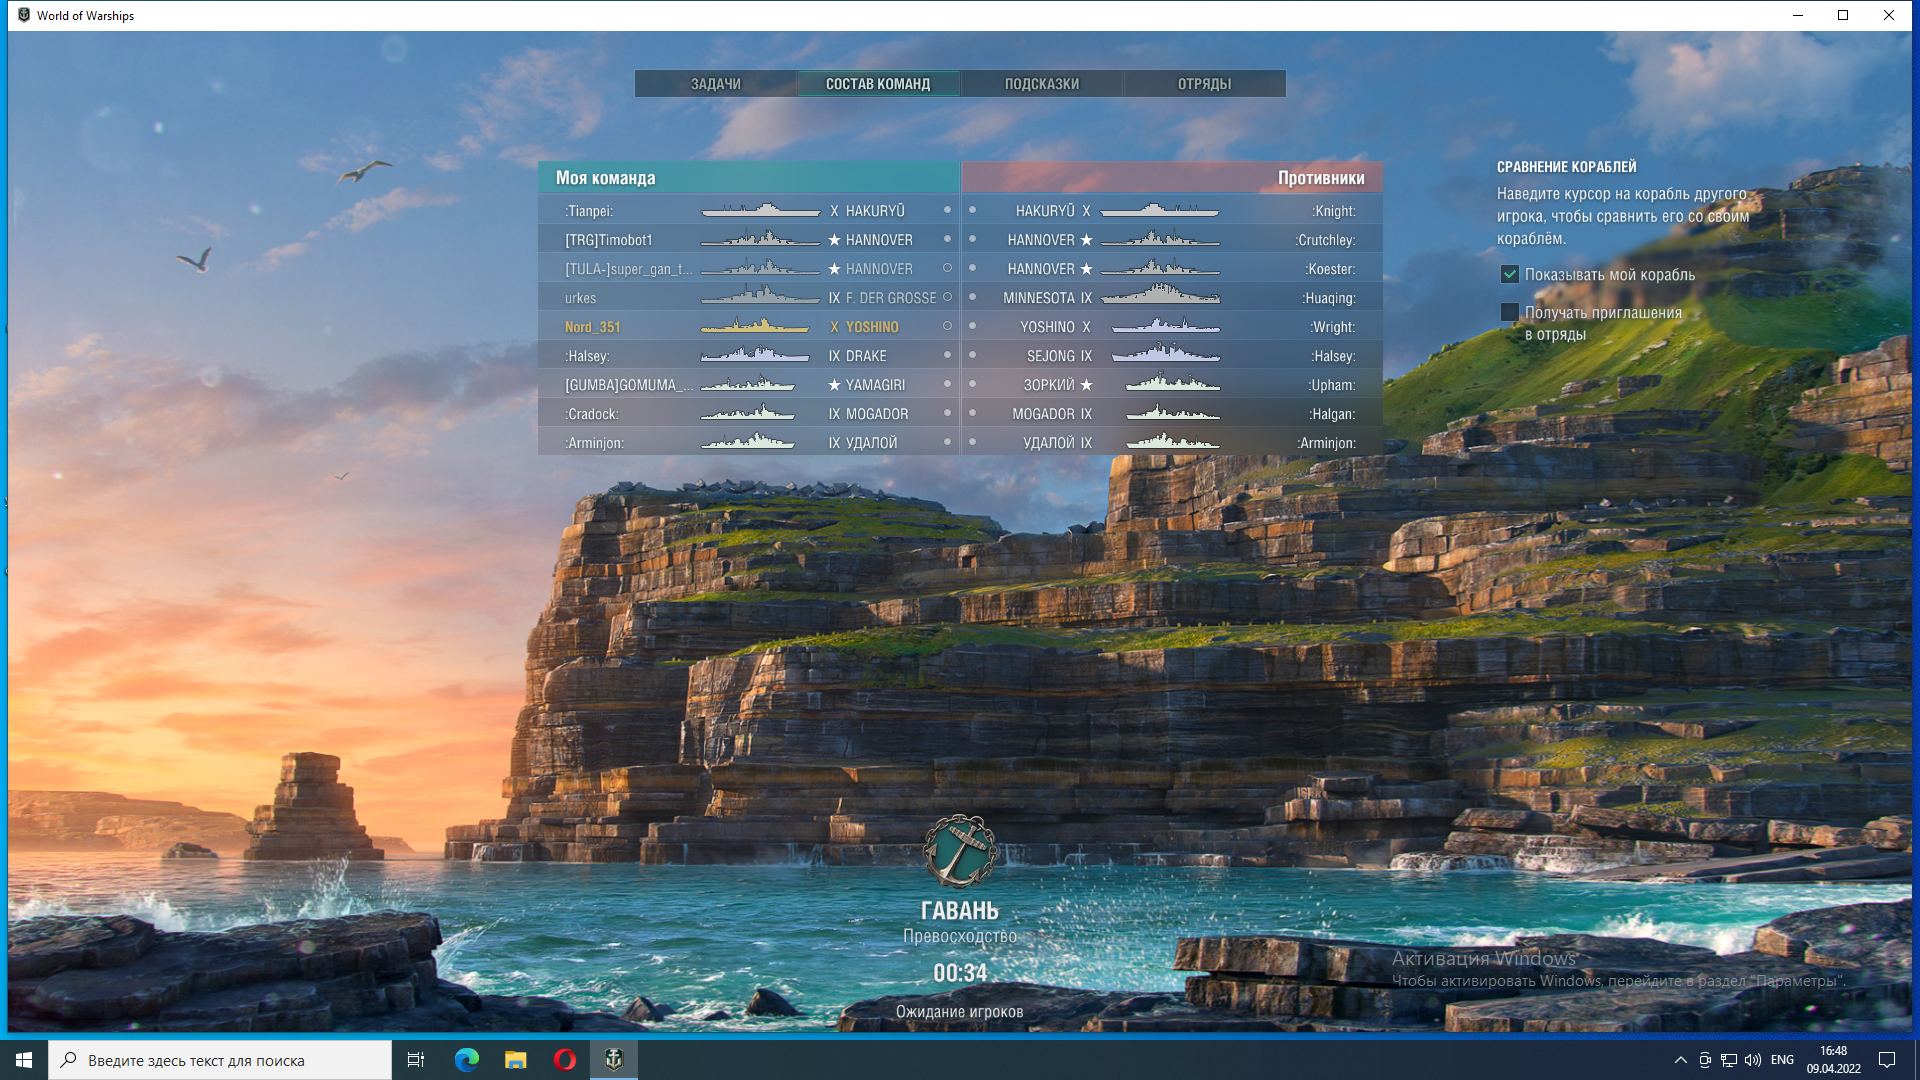Viewport: 1920px width, 1080px height.
Task: Open File Explorer from the taskbar
Action: [x=515, y=1060]
